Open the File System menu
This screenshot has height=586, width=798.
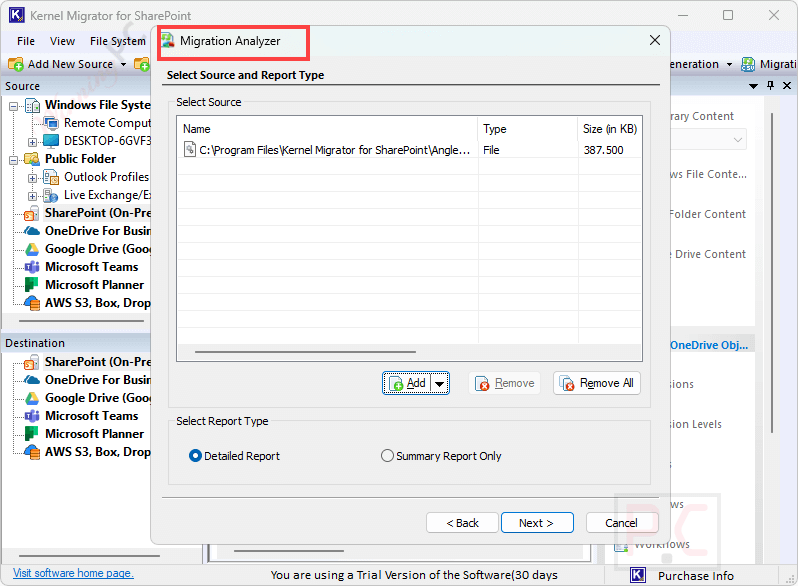pyautogui.click(x=118, y=41)
